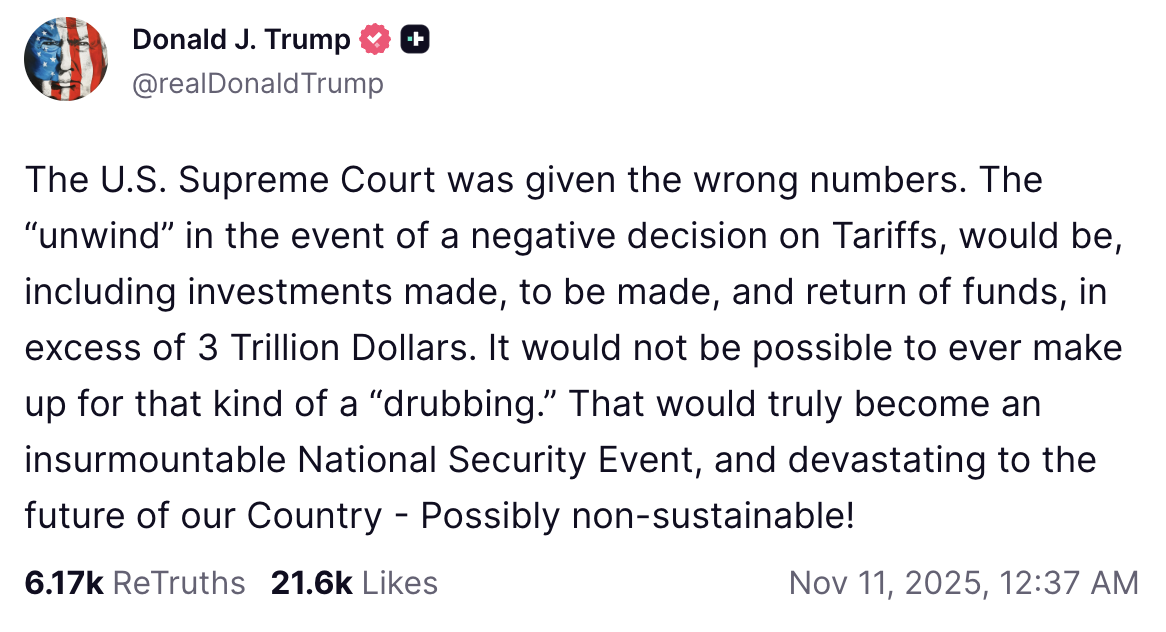Open the Nov 11, 2025 timestamp
Screen dimensions: 1166x632
pyautogui.click(x=963, y=583)
